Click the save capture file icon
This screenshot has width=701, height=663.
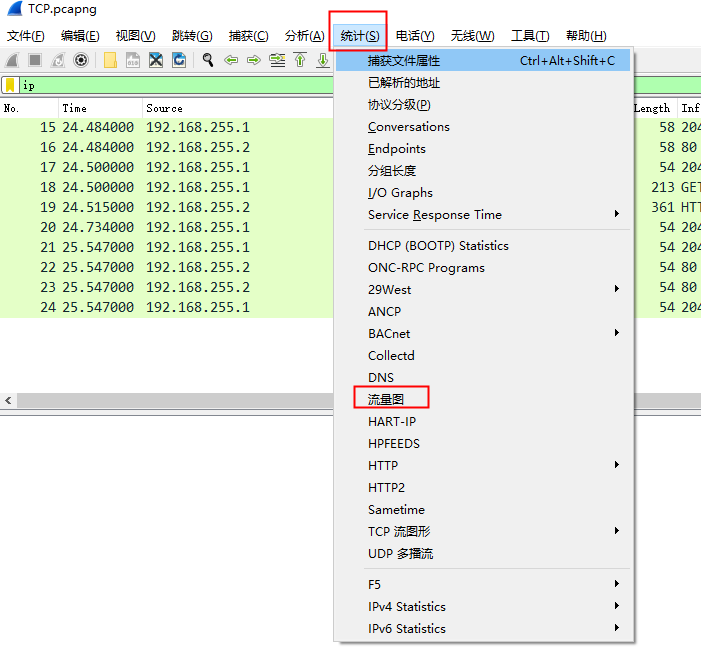(x=133, y=60)
